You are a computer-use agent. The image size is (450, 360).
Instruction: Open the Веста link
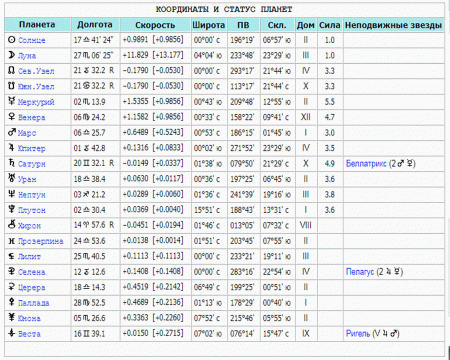(29, 333)
